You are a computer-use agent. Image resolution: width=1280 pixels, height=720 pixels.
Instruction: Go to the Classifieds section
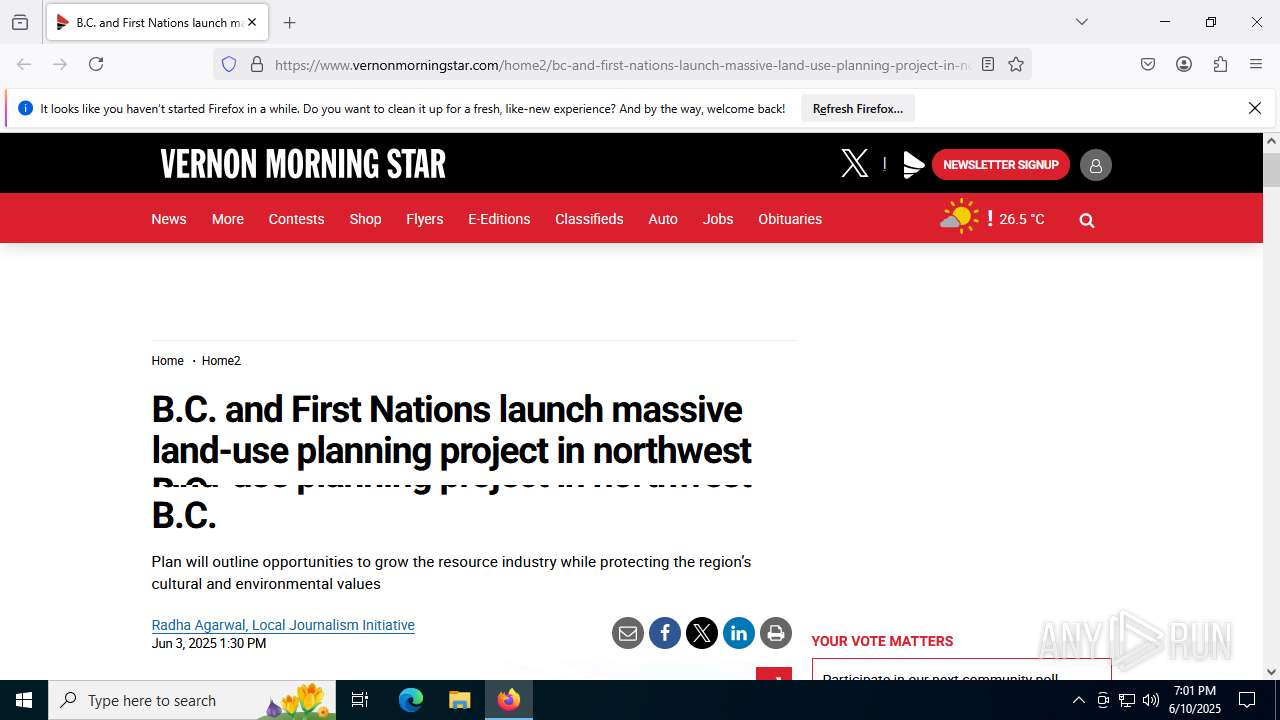pos(589,219)
